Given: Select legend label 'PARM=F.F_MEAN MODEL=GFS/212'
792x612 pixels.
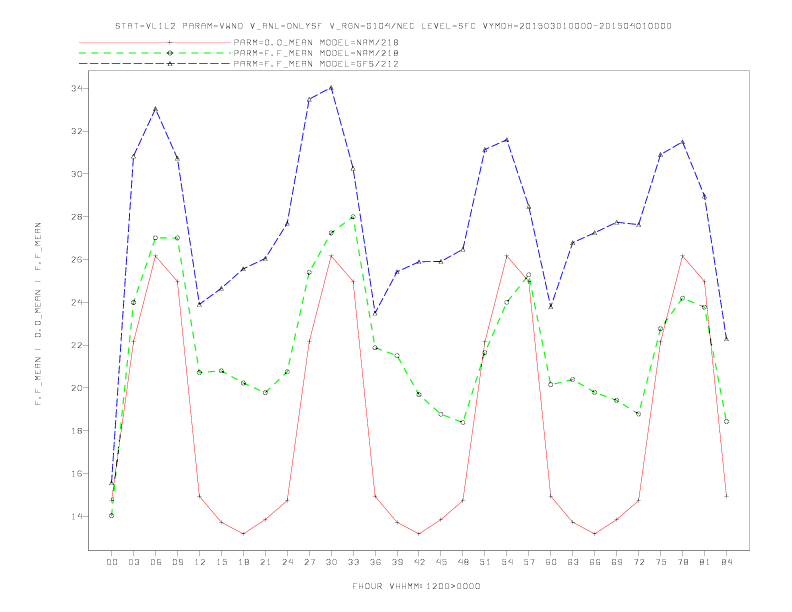Looking at the screenshot, I should (316, 64).
